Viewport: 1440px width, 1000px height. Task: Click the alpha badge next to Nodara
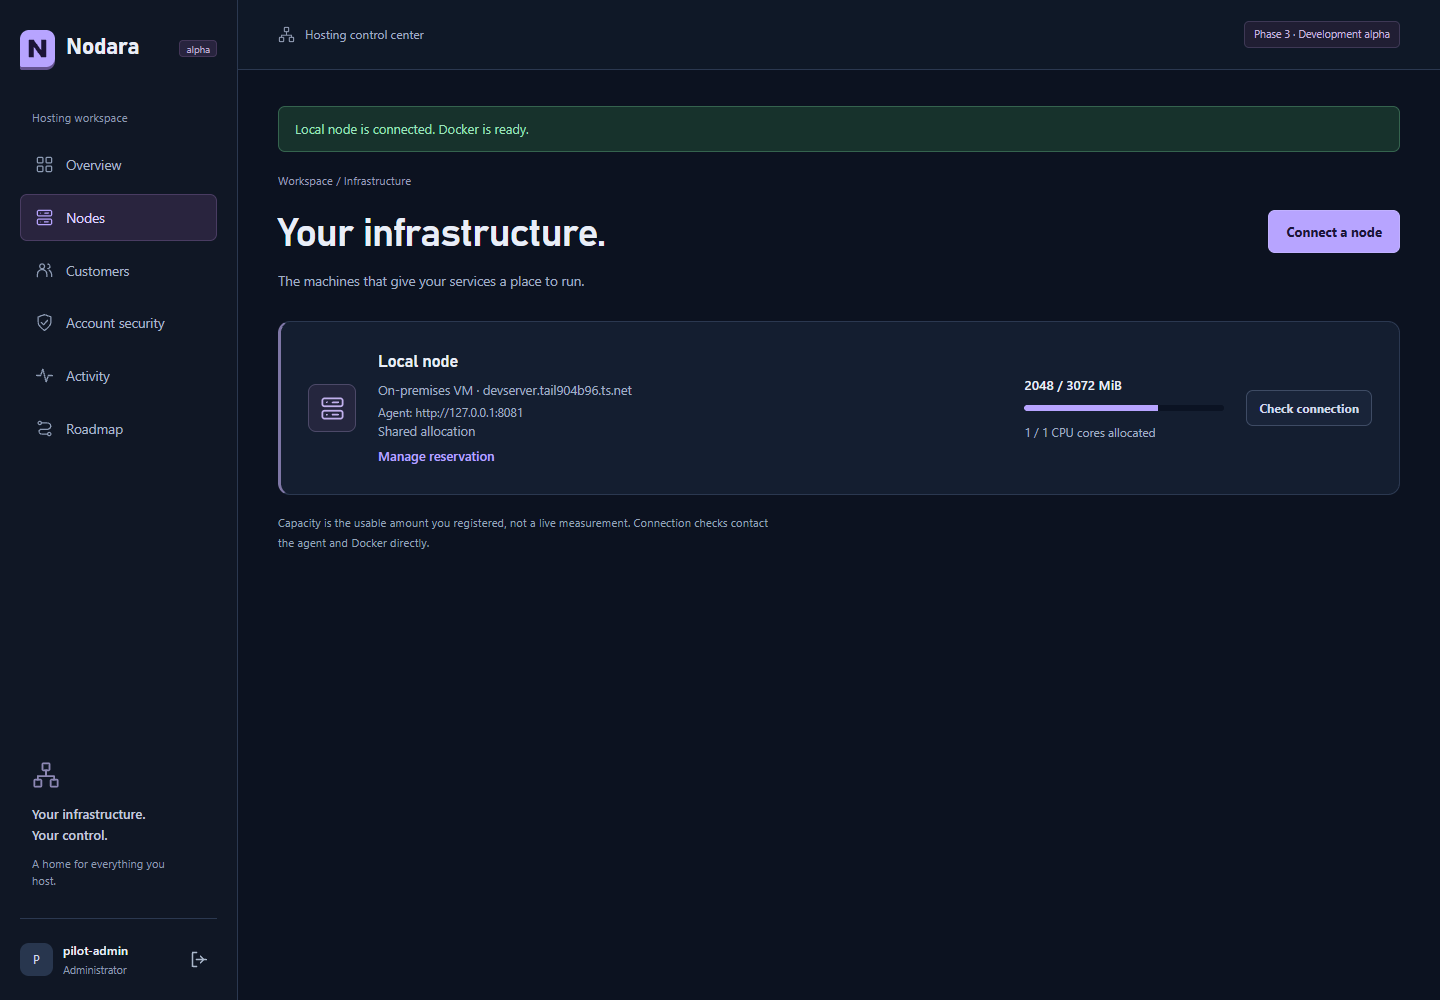pyautogui.click(x=198, y=49)
